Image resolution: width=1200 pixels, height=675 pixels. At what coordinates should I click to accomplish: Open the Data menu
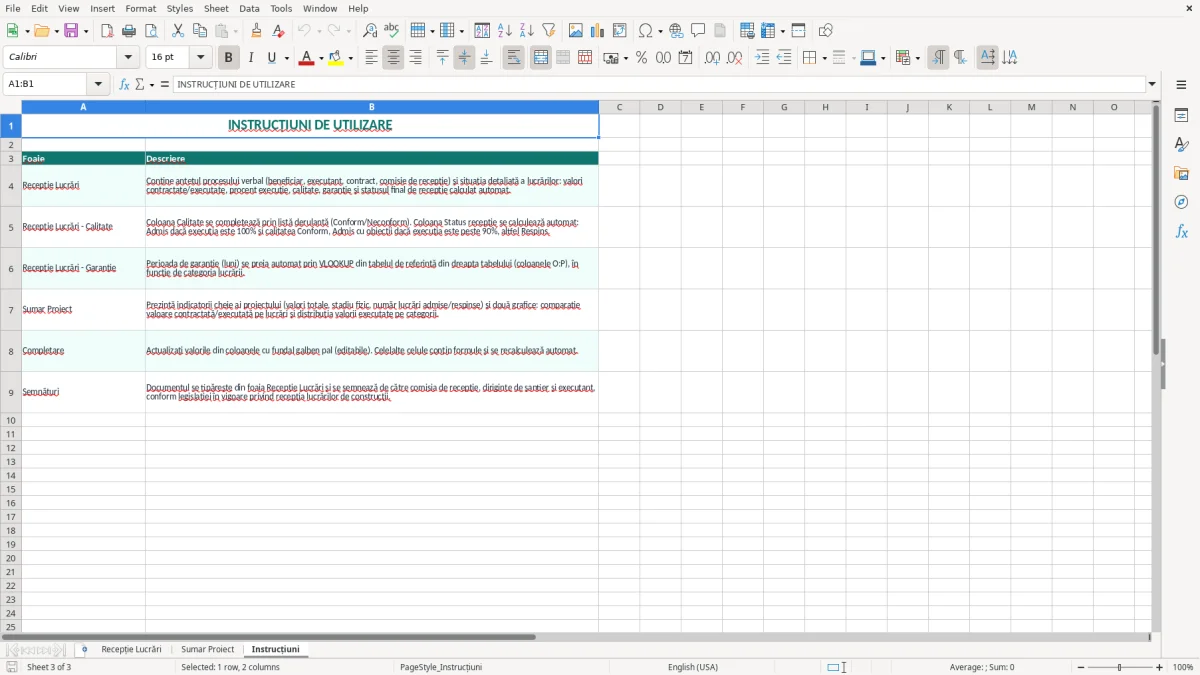coord(249,9)
